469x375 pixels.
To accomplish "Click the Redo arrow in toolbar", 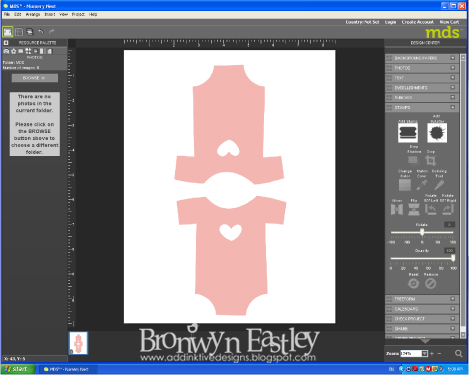I will coord(51,32).
